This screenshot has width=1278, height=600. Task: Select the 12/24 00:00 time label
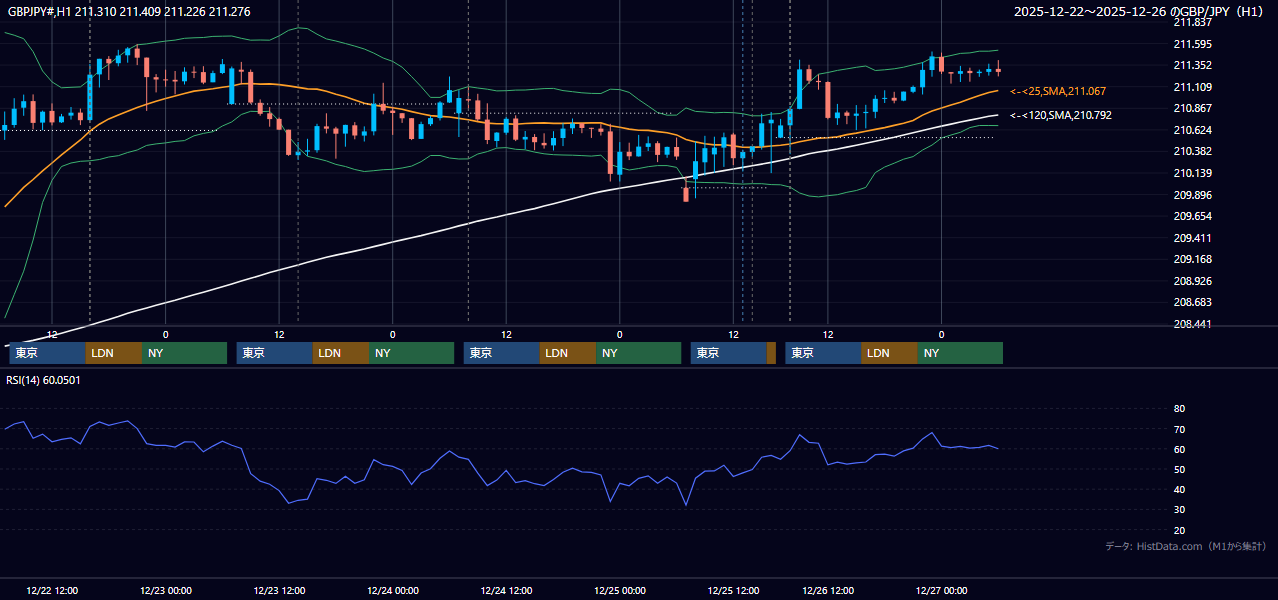(x=393, y=590)
